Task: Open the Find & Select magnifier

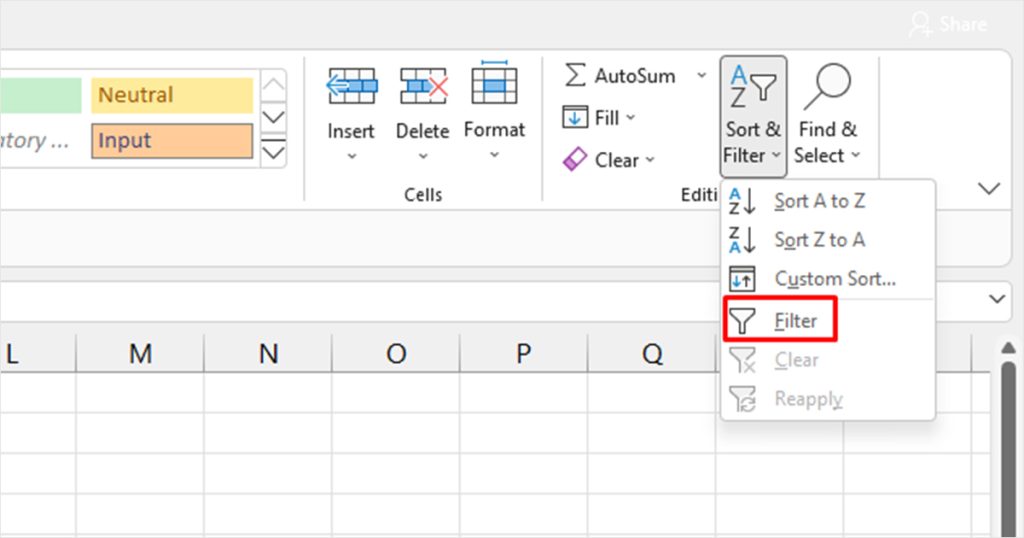Action: point(826,88)
